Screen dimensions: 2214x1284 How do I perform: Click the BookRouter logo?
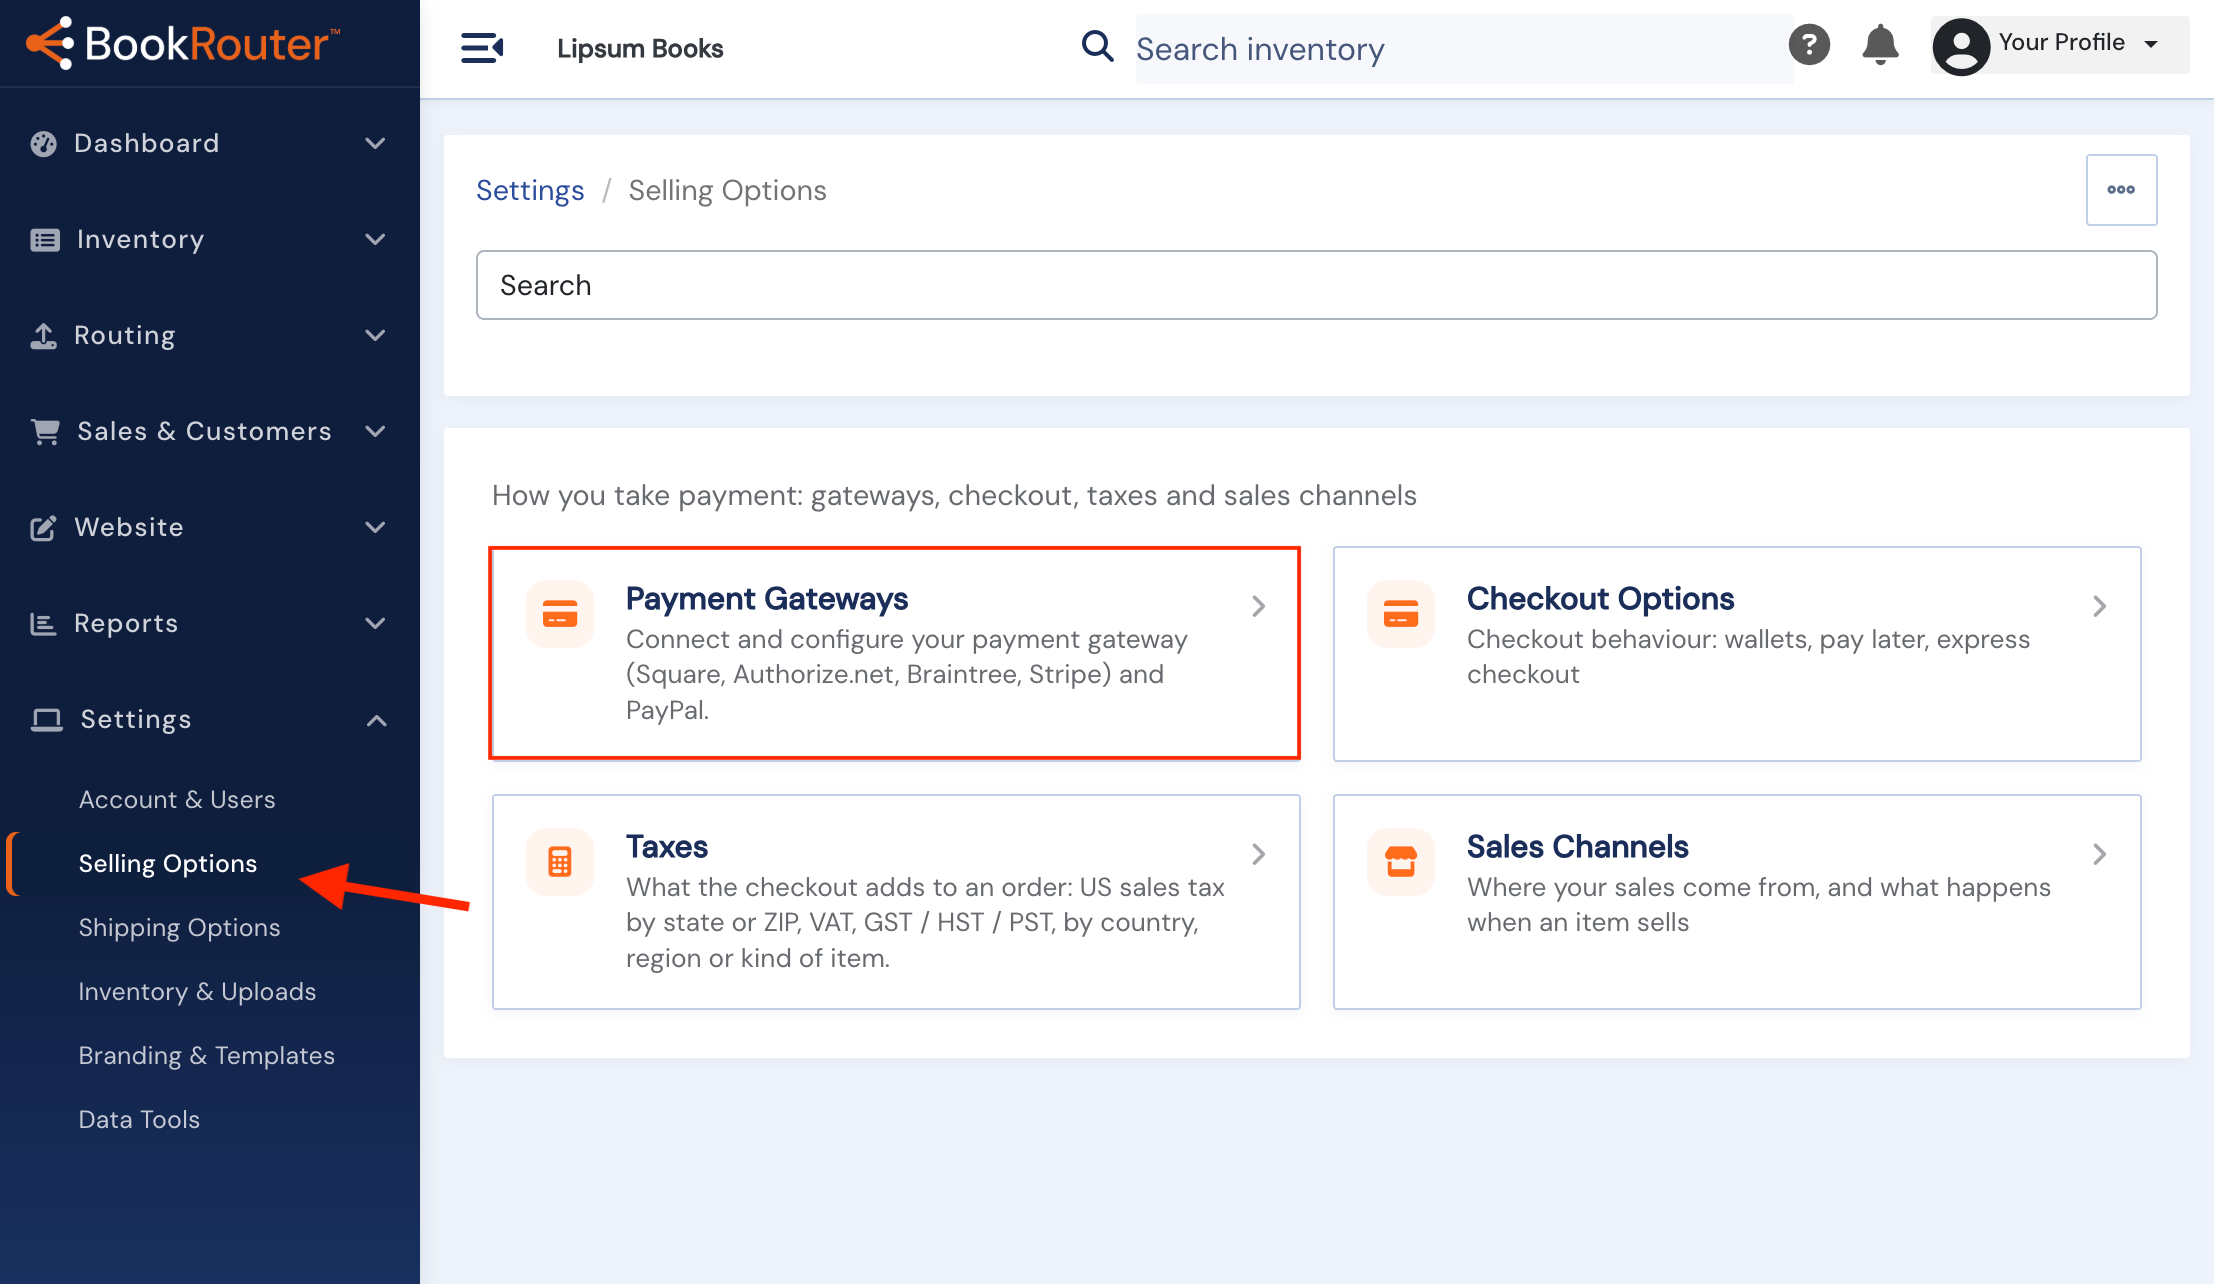coord(183,43)
